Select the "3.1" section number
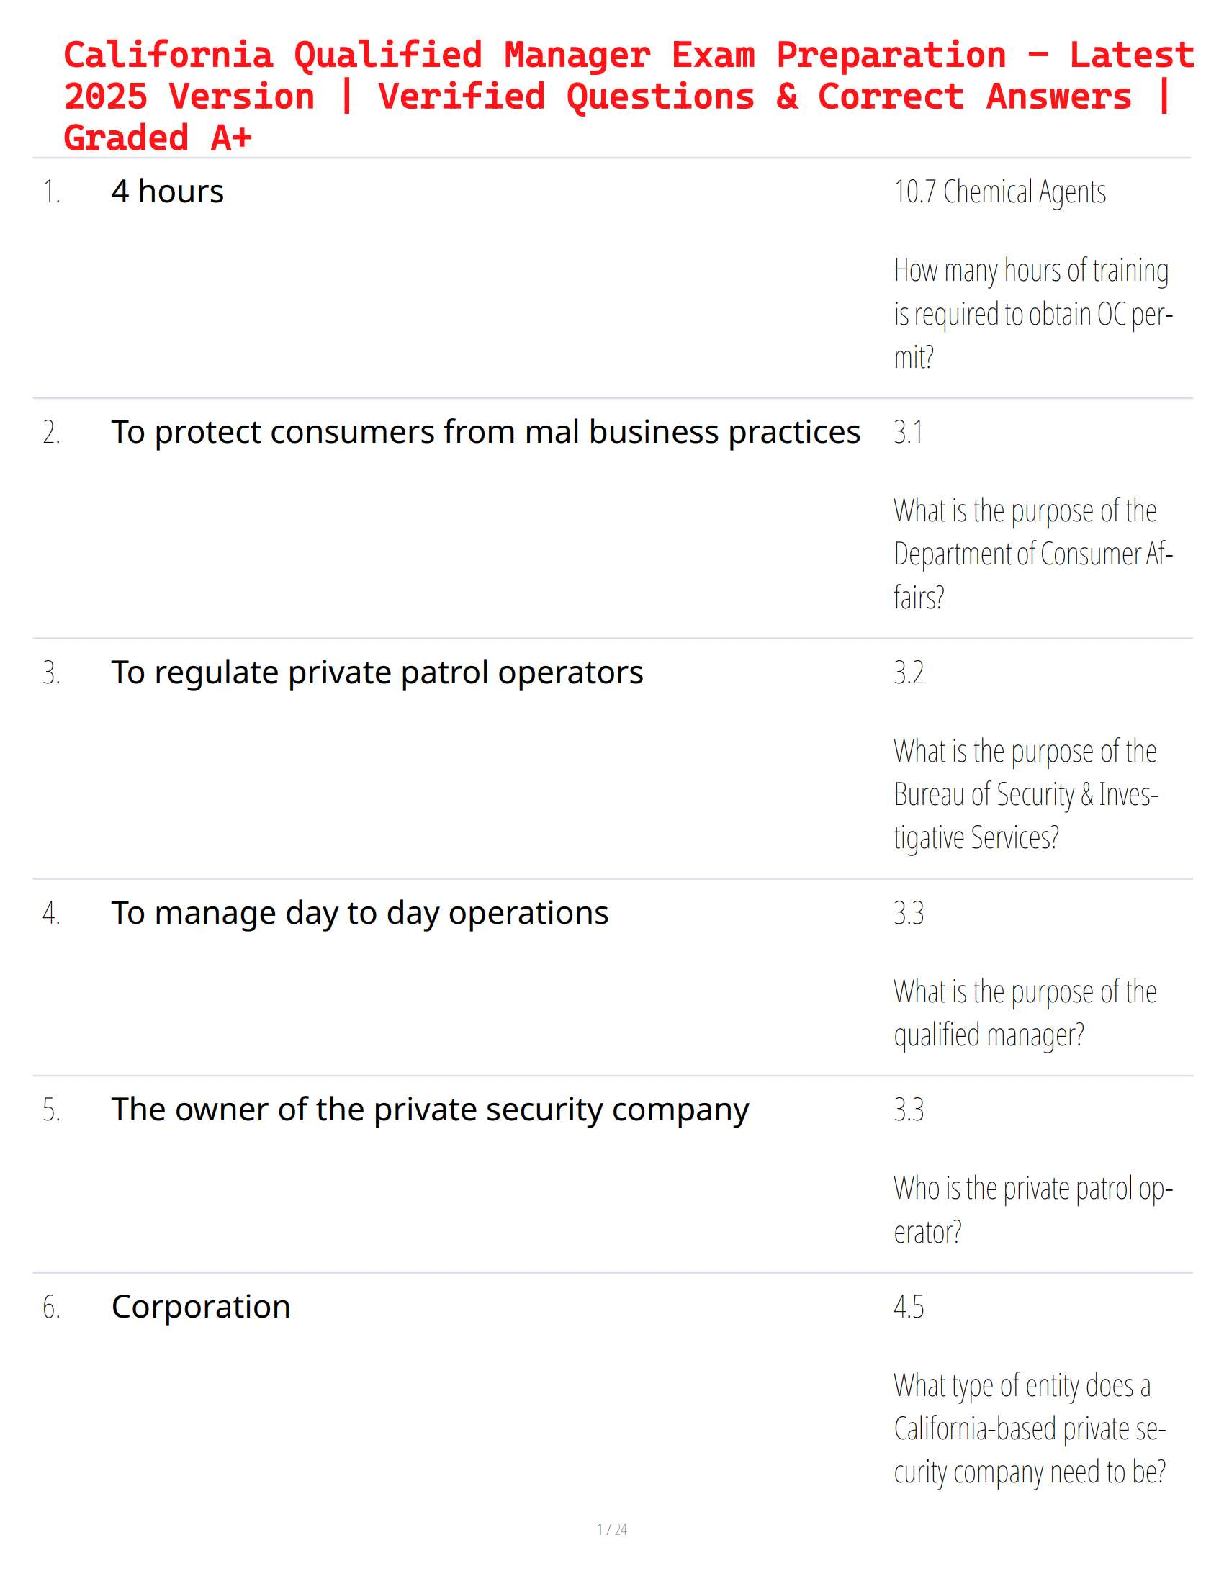The height and width of the screenshot is (1584, 1224). pos(908,432)
